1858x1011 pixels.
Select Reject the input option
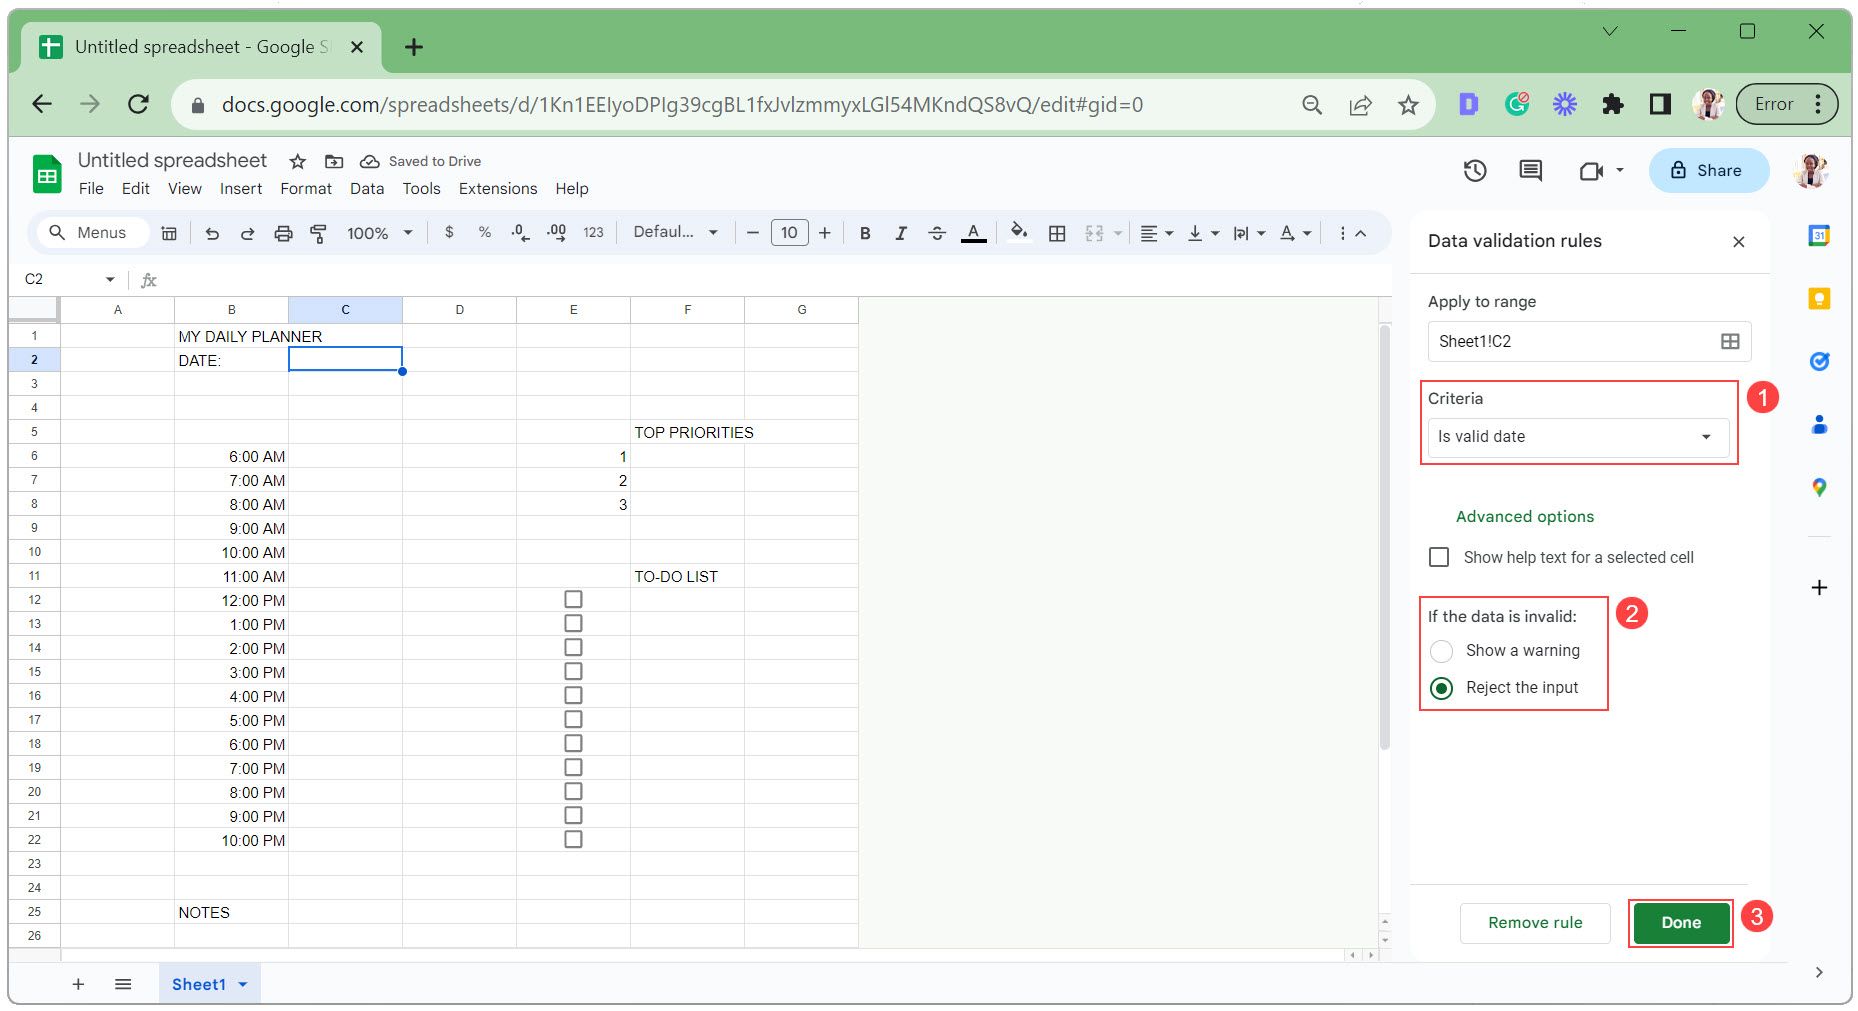coord(1441,687)
